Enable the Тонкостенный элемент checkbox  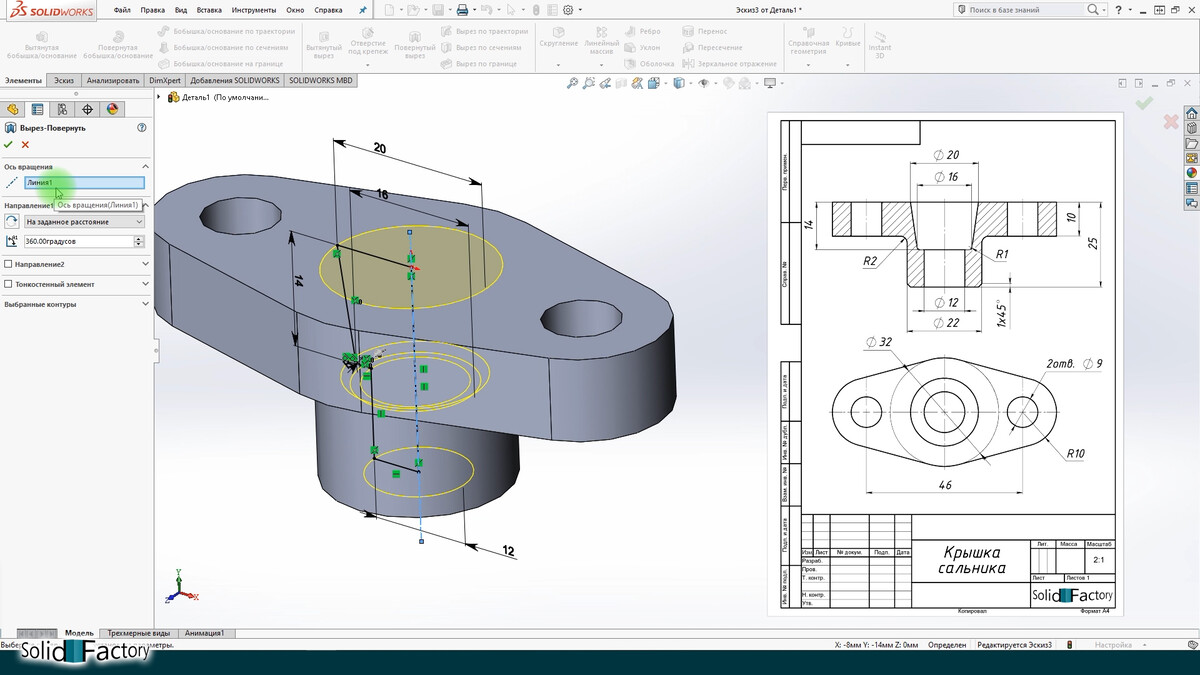pyautogui.click(x=9, y=284)
